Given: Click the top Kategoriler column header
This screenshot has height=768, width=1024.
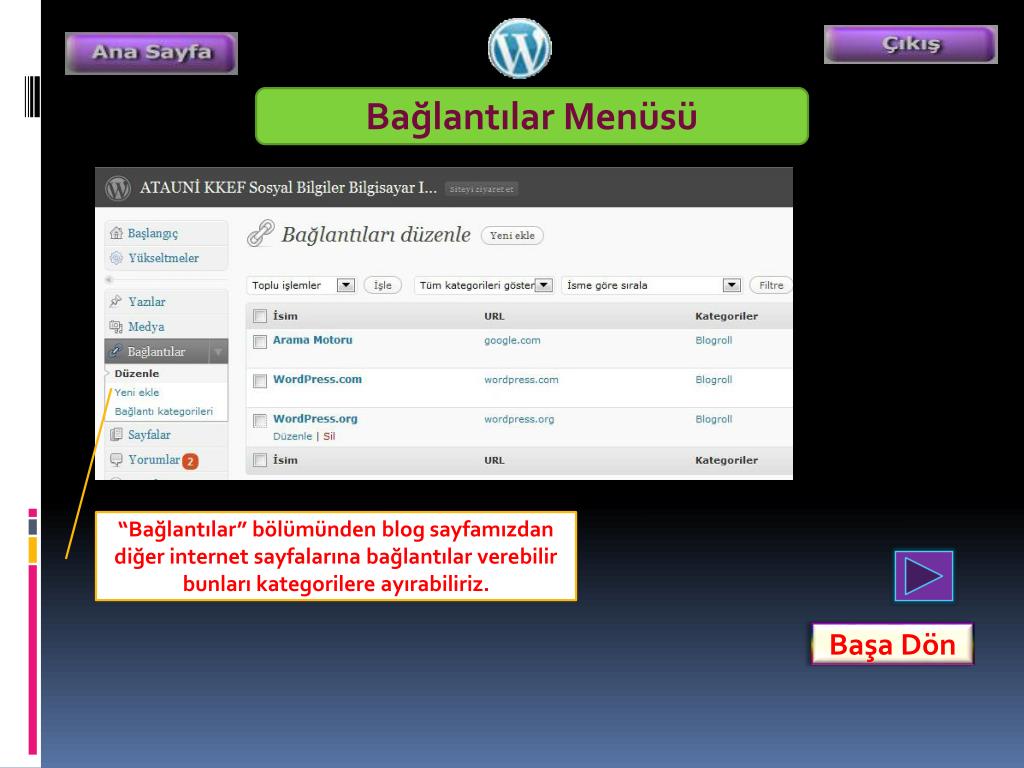Looking at the screenshot, I should coord(726,316).
